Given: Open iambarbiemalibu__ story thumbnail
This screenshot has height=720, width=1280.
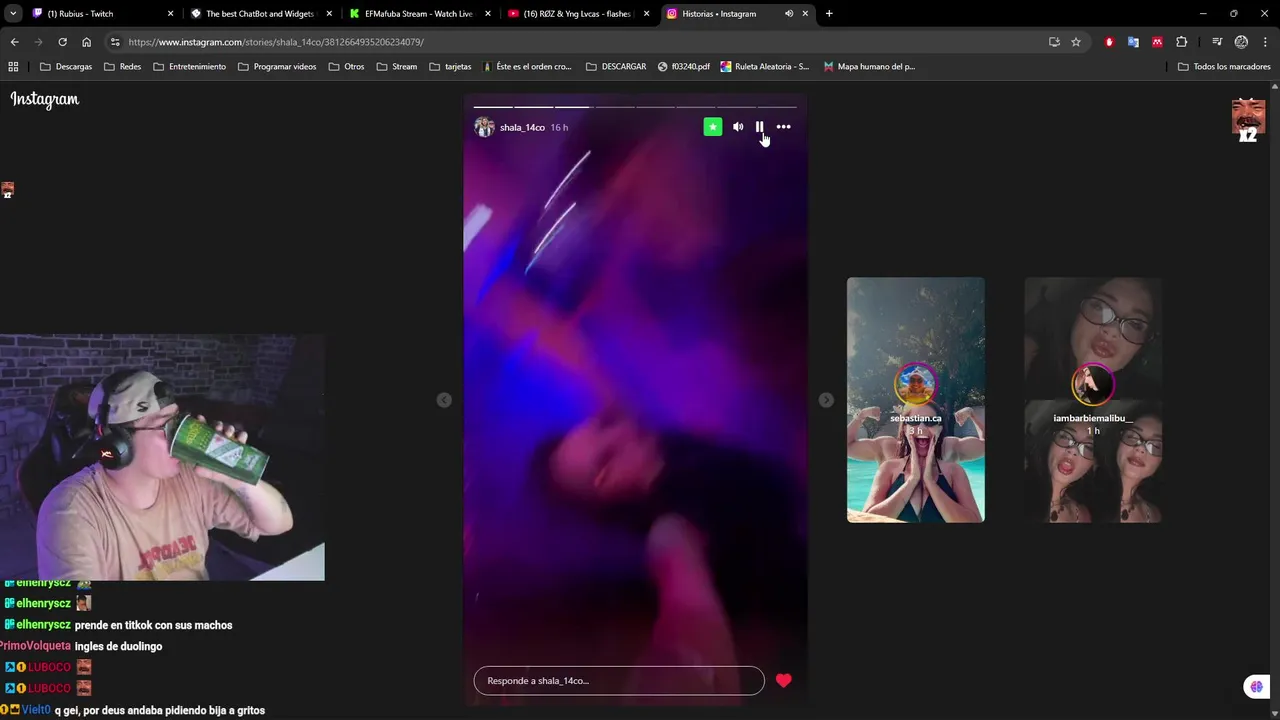Looking at the screenshot, I should pyautogui.click(x=1093, y=400).
